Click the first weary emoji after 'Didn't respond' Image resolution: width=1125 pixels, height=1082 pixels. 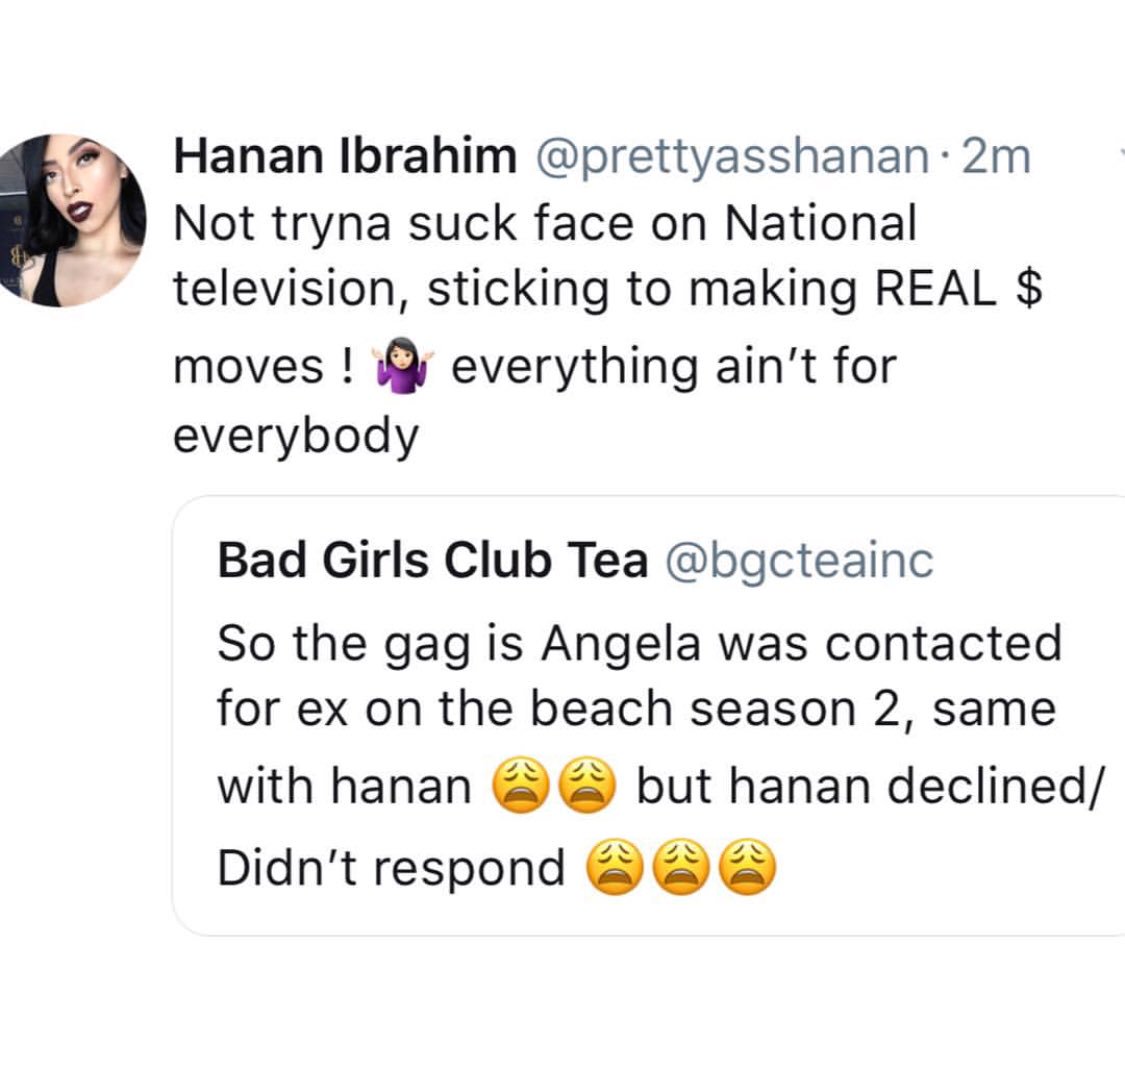tap(616, 867)
